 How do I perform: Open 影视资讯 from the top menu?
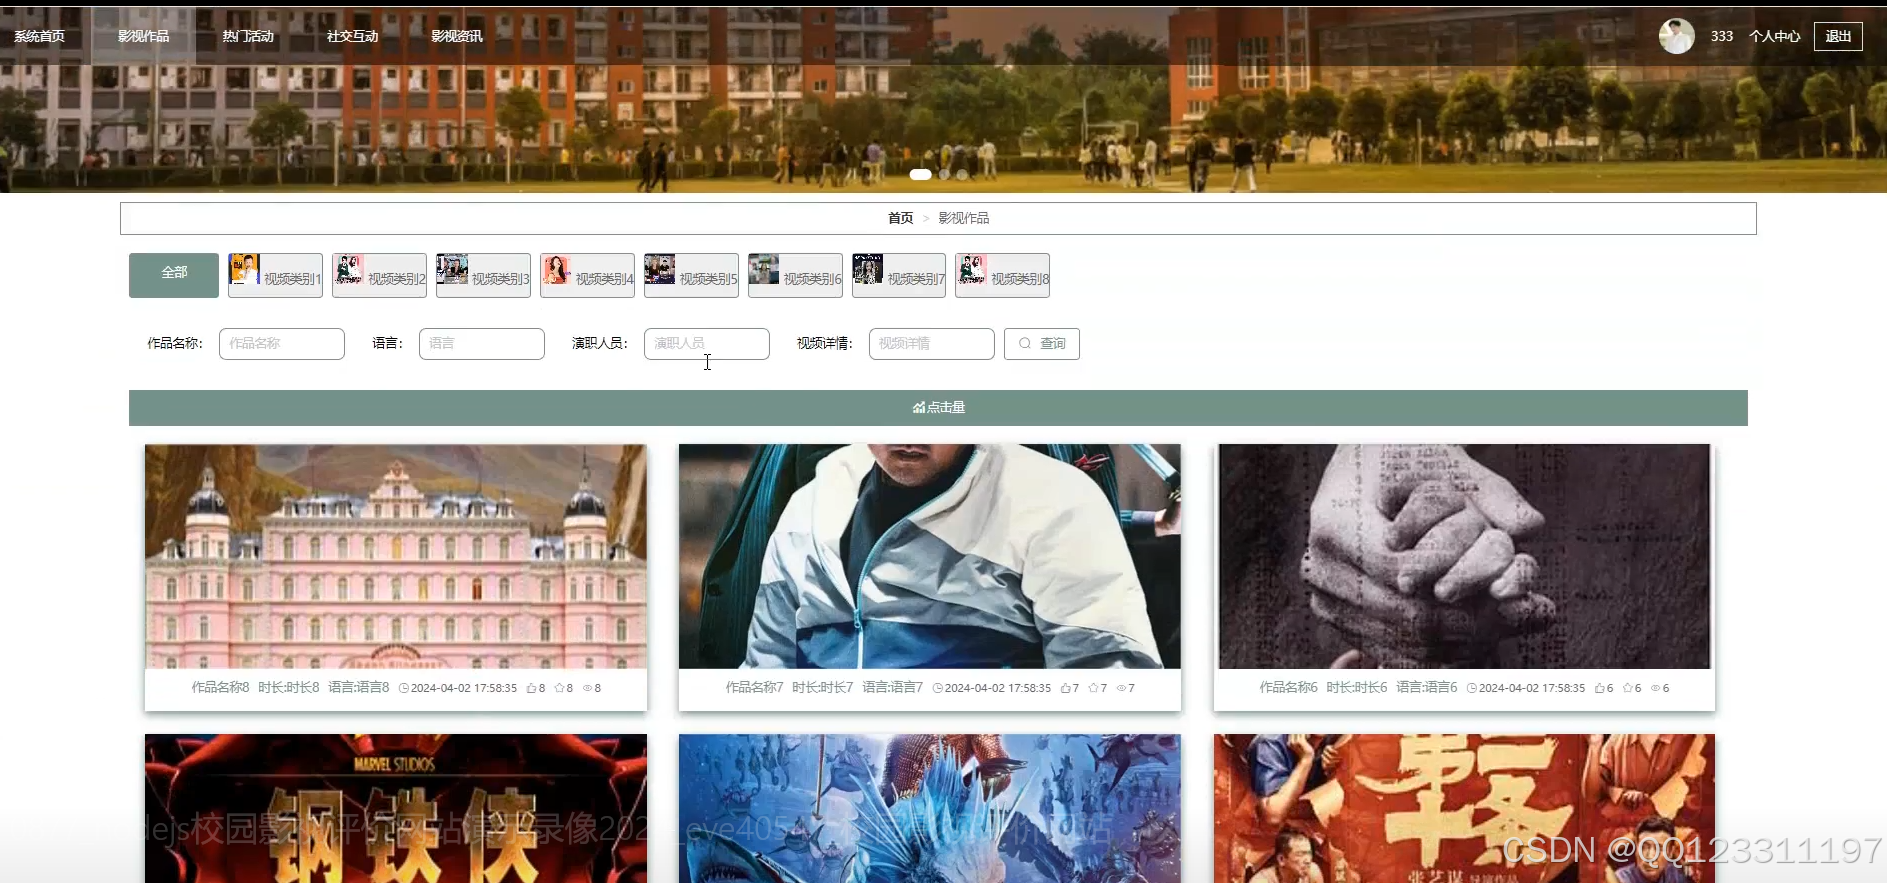[457, 36]
